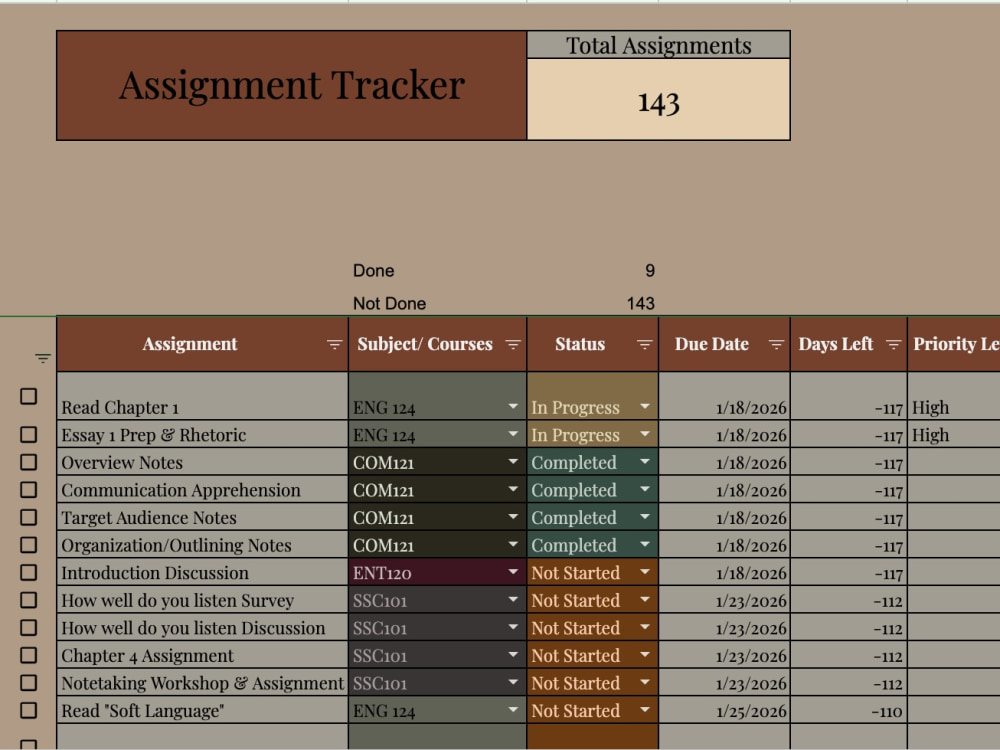
Task: Toggle the Organization/Outlining Notes checkbox
Action: (x=28, y=545)
